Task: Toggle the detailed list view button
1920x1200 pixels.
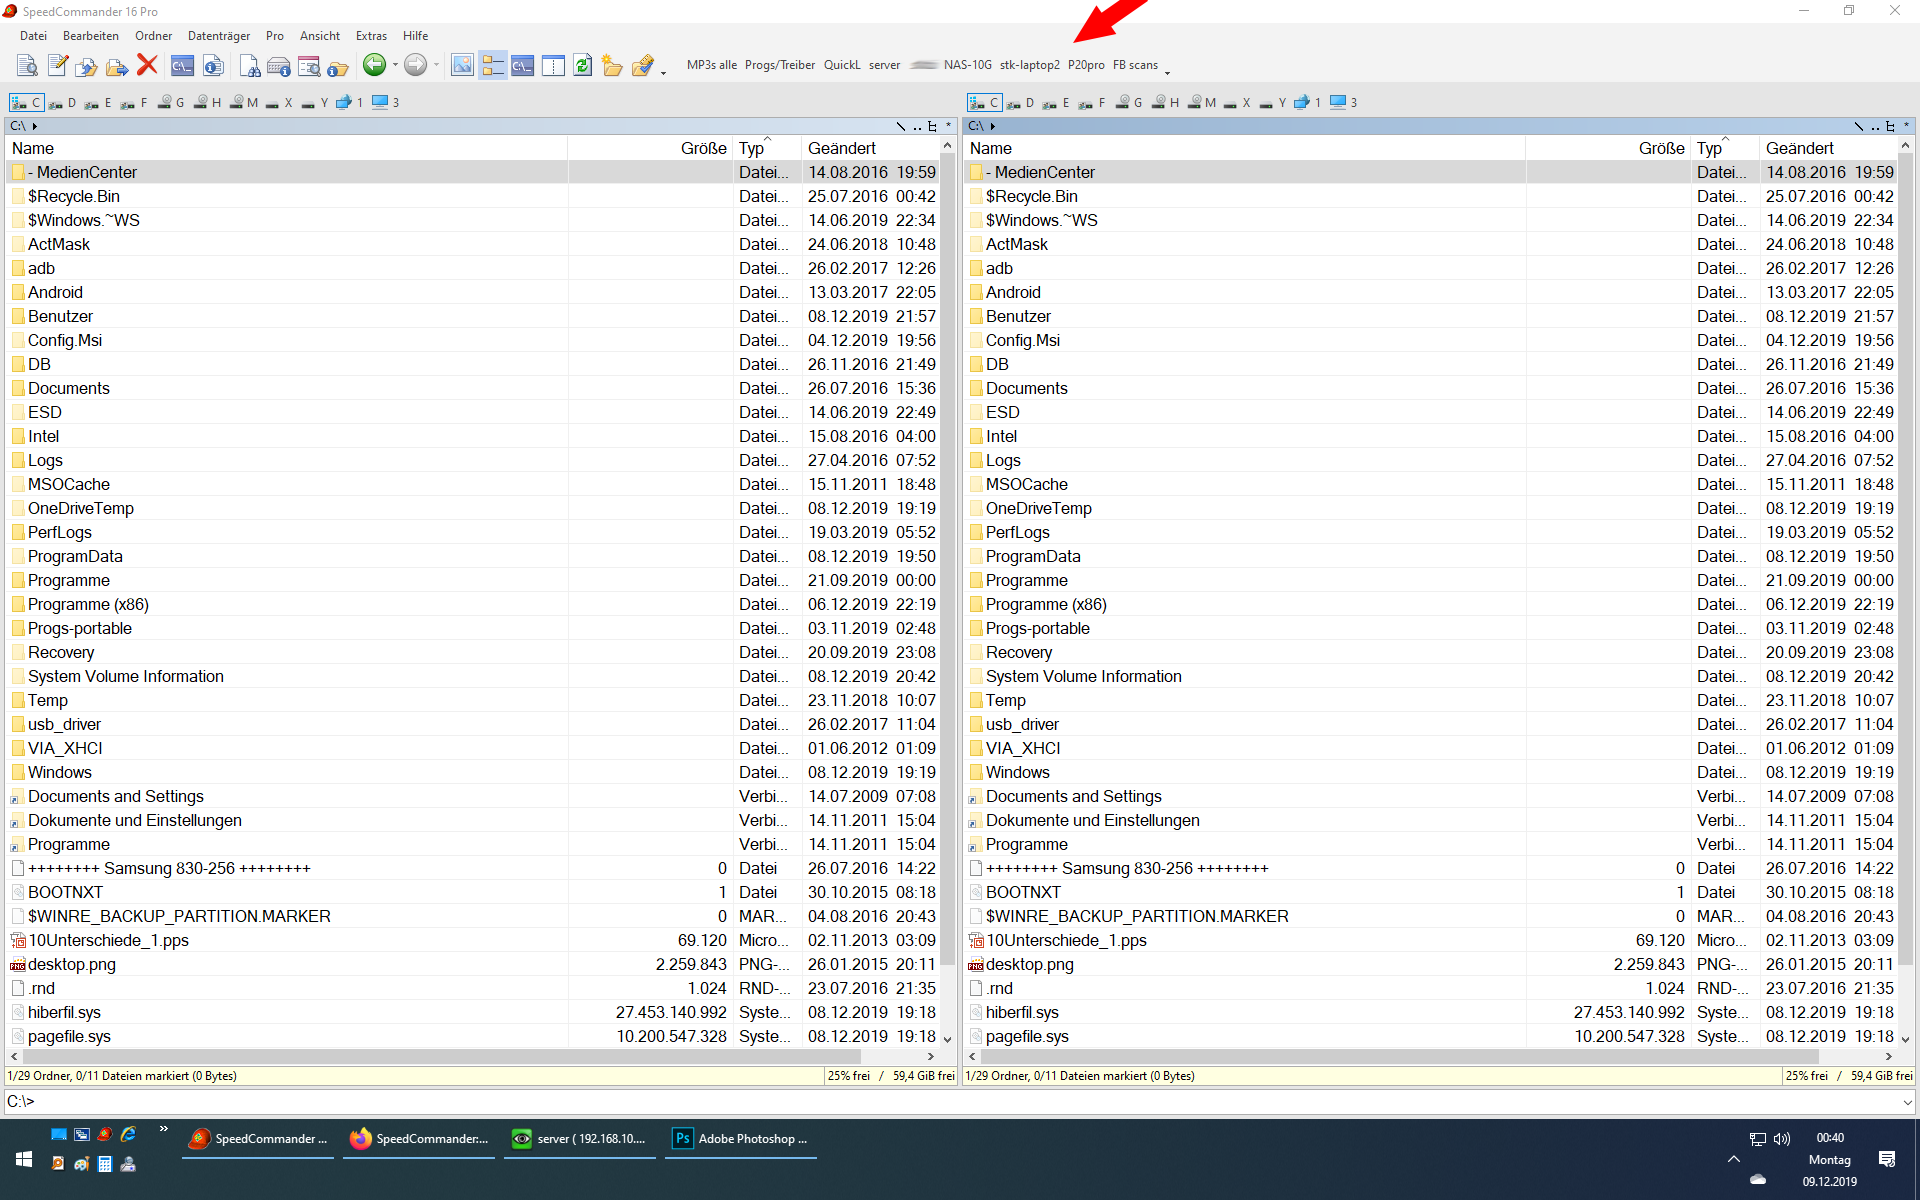Action: 492,65
